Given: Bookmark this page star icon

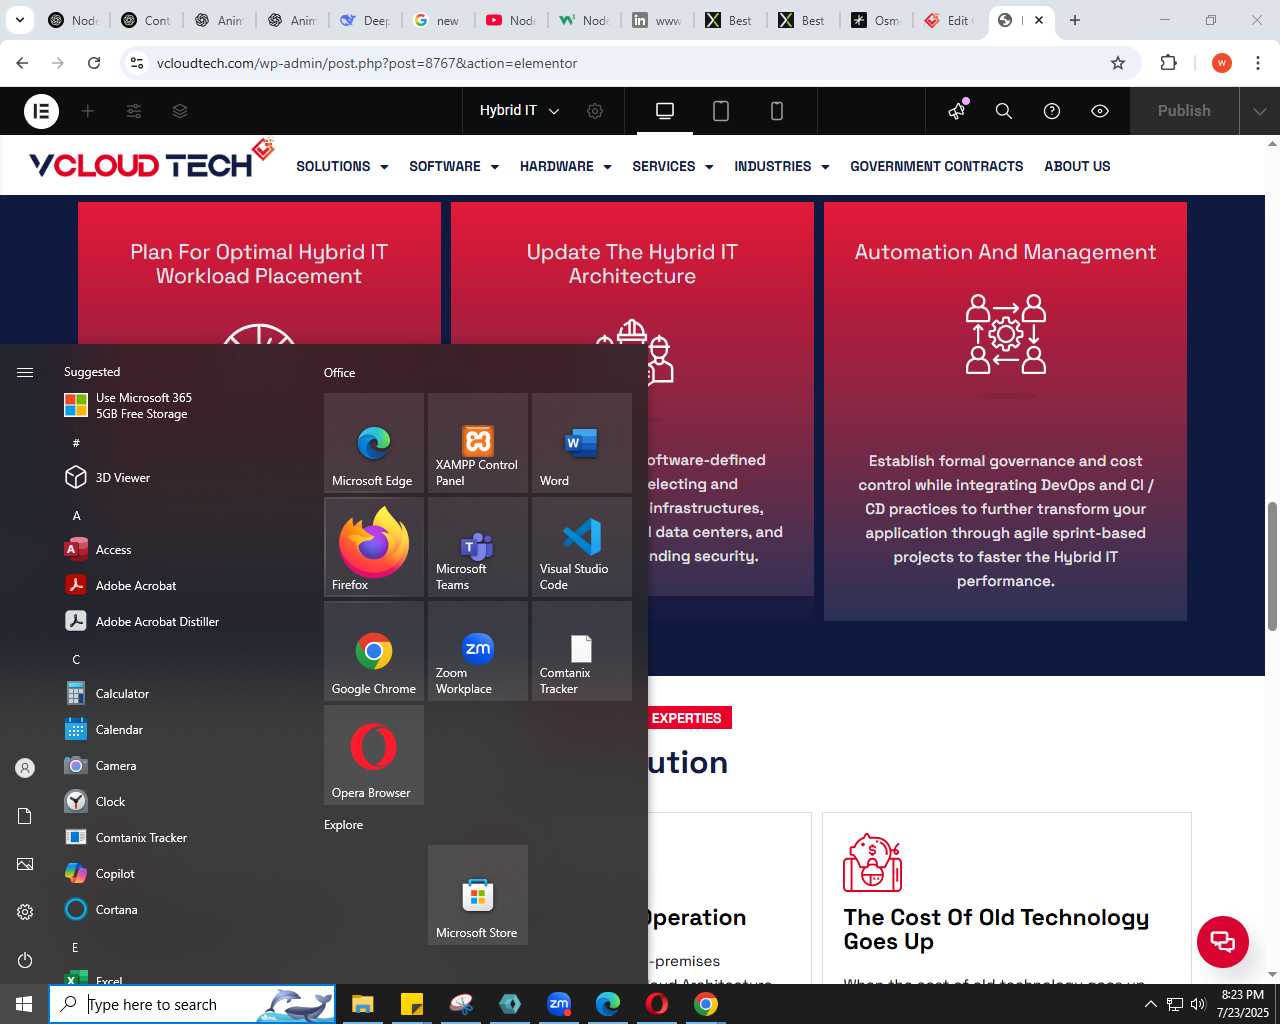Looking at the screenshot, I should pos(1118,63).
